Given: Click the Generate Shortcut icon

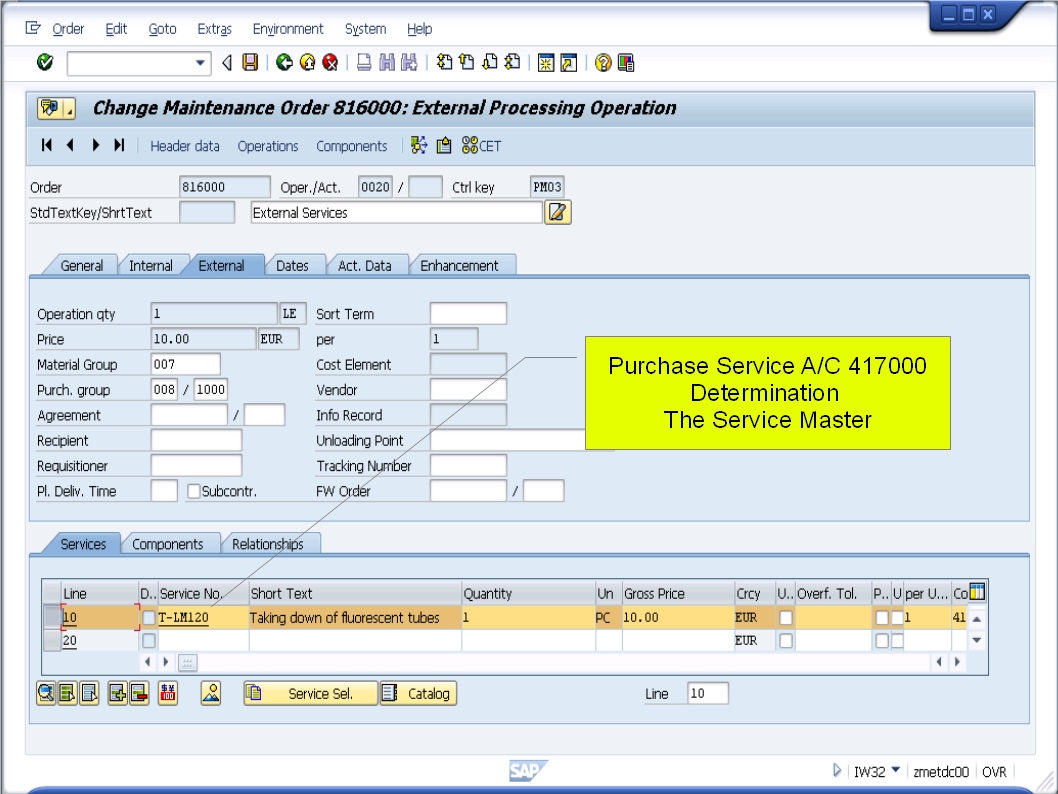Looking at the screenshot, I should [569, 63].
